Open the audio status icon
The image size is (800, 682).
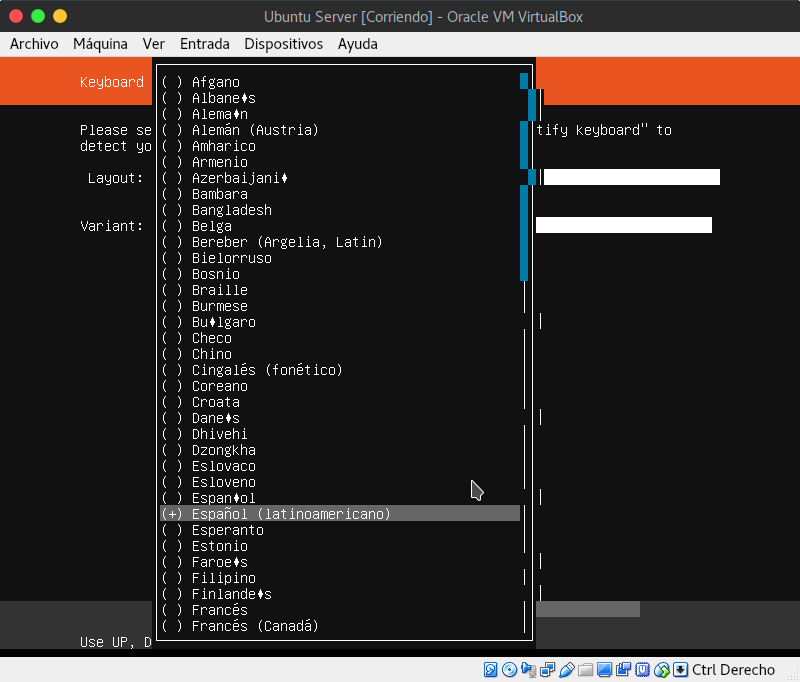528,670
